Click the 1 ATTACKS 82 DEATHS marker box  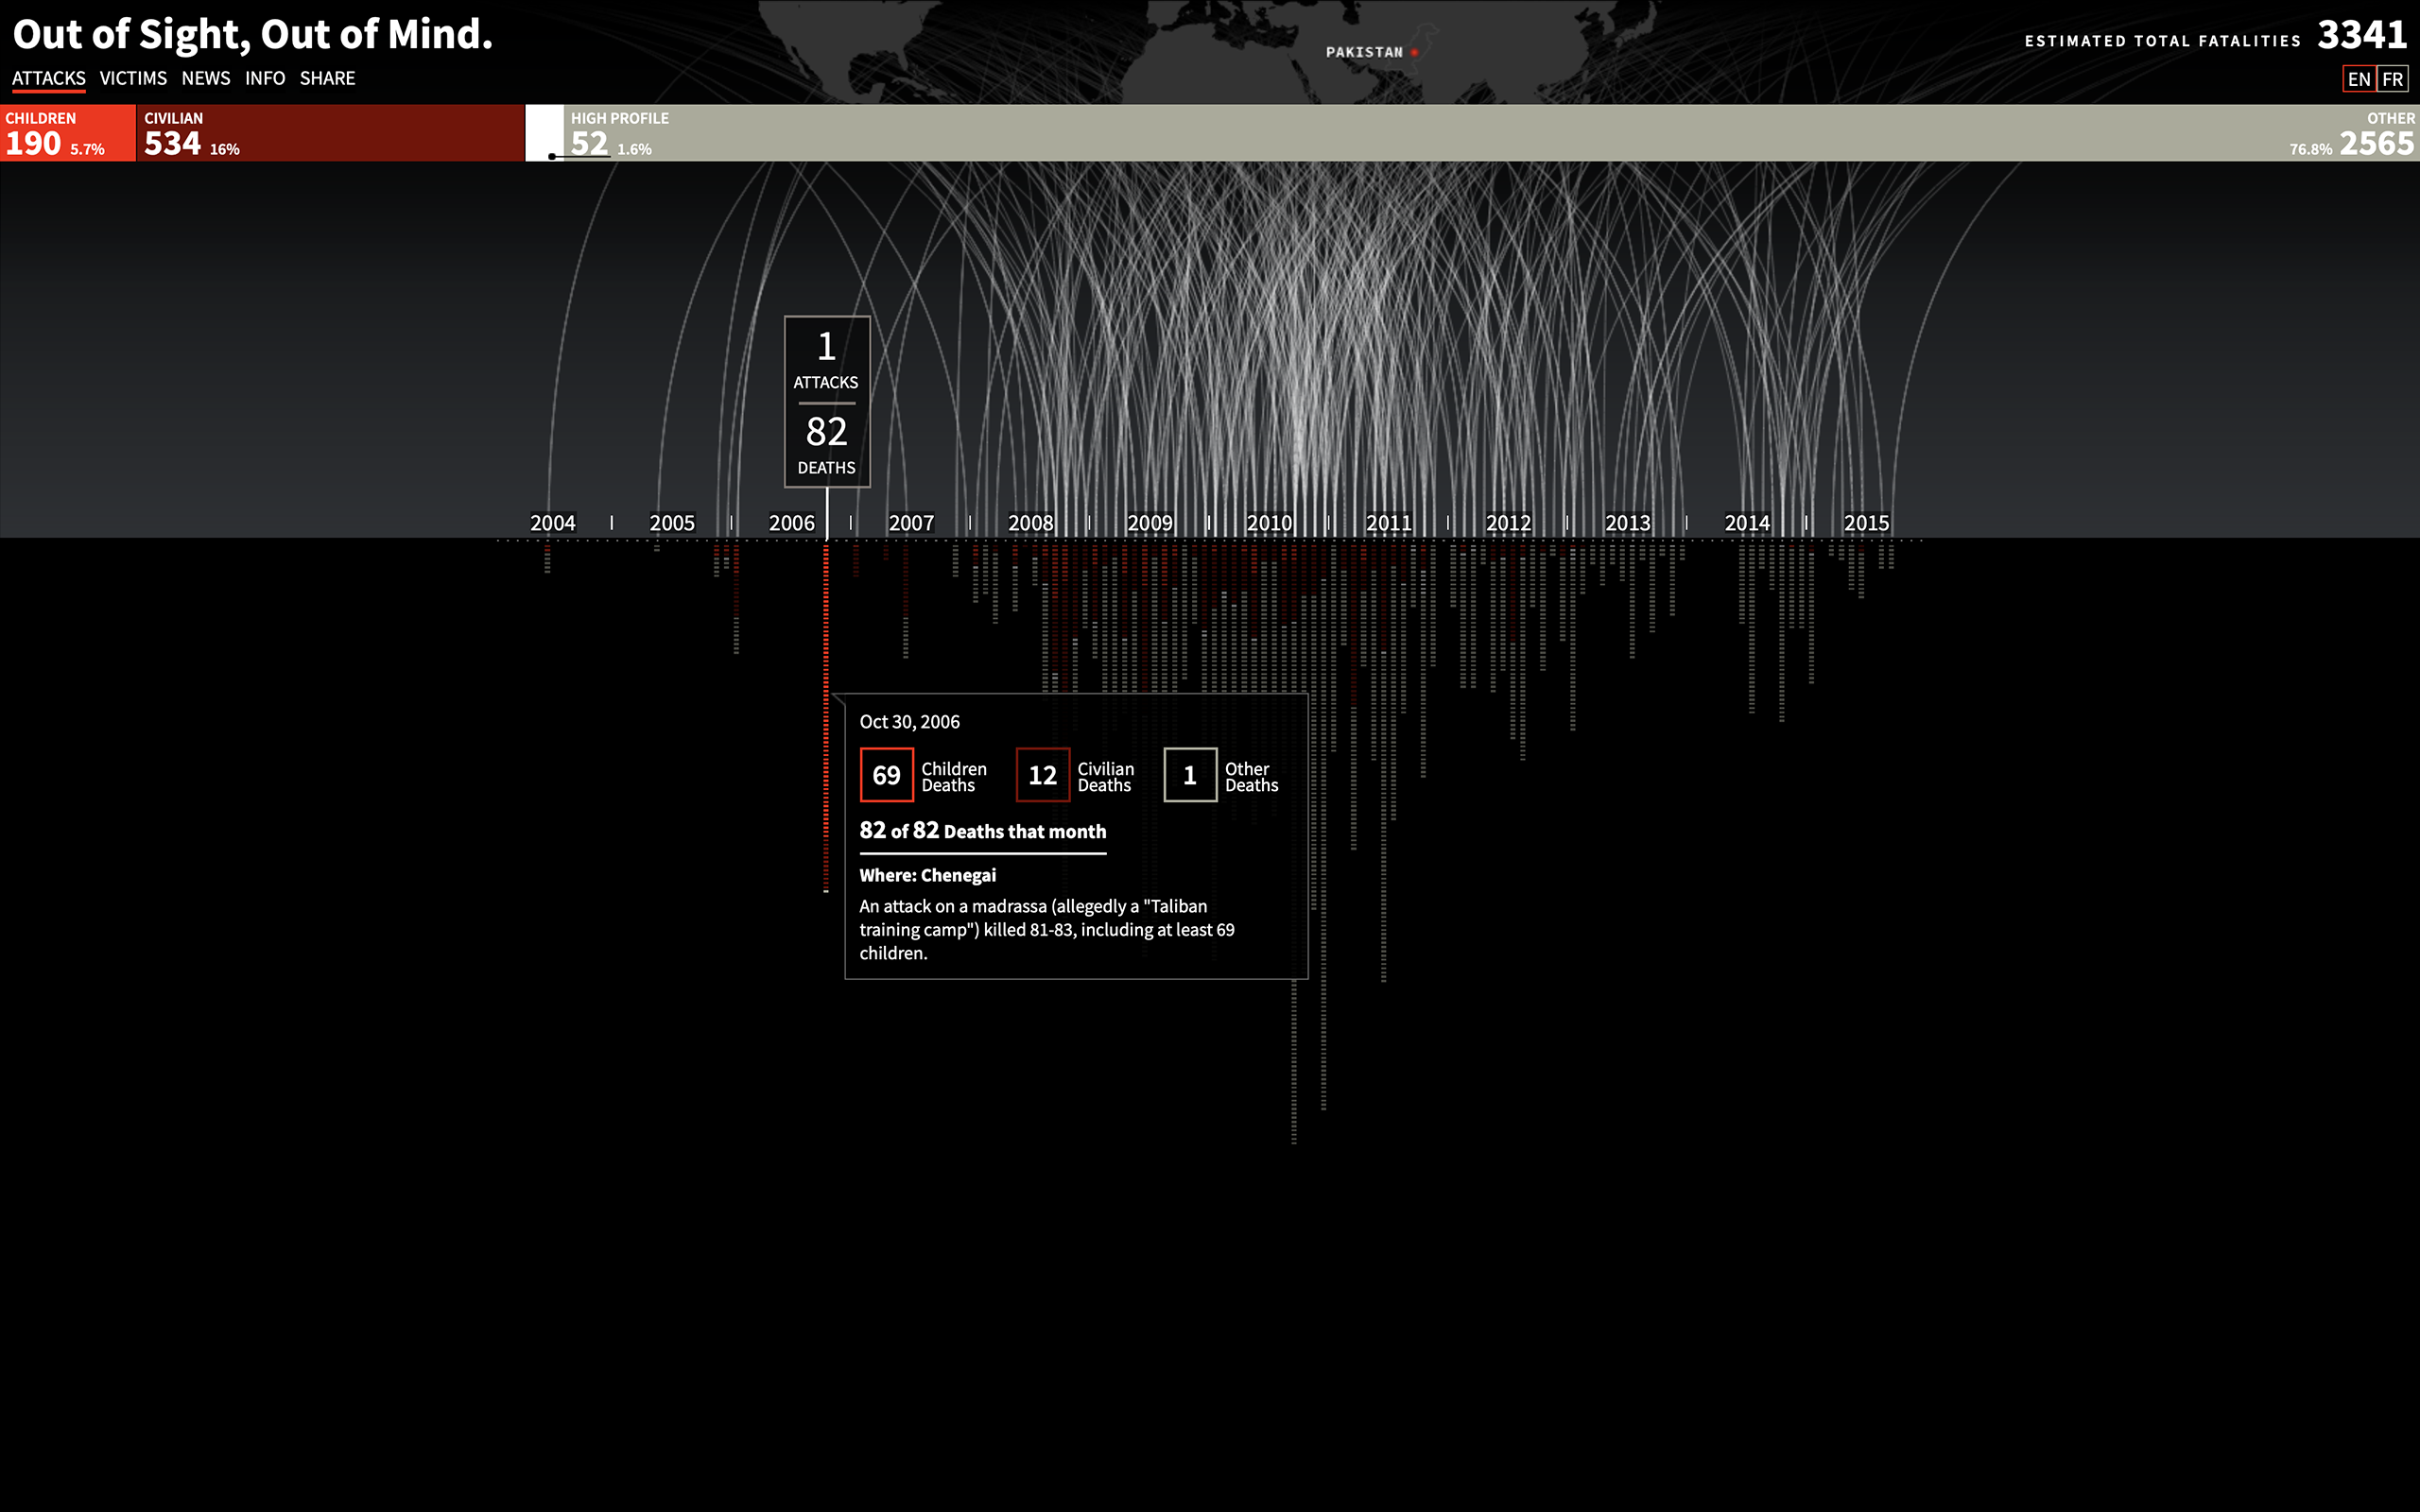click(x=827, y=402)
